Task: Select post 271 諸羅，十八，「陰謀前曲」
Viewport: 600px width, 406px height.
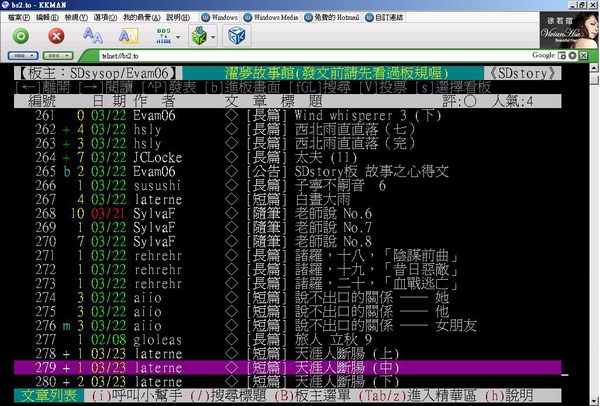Action: pyautogui.click(x=288, y=256)
